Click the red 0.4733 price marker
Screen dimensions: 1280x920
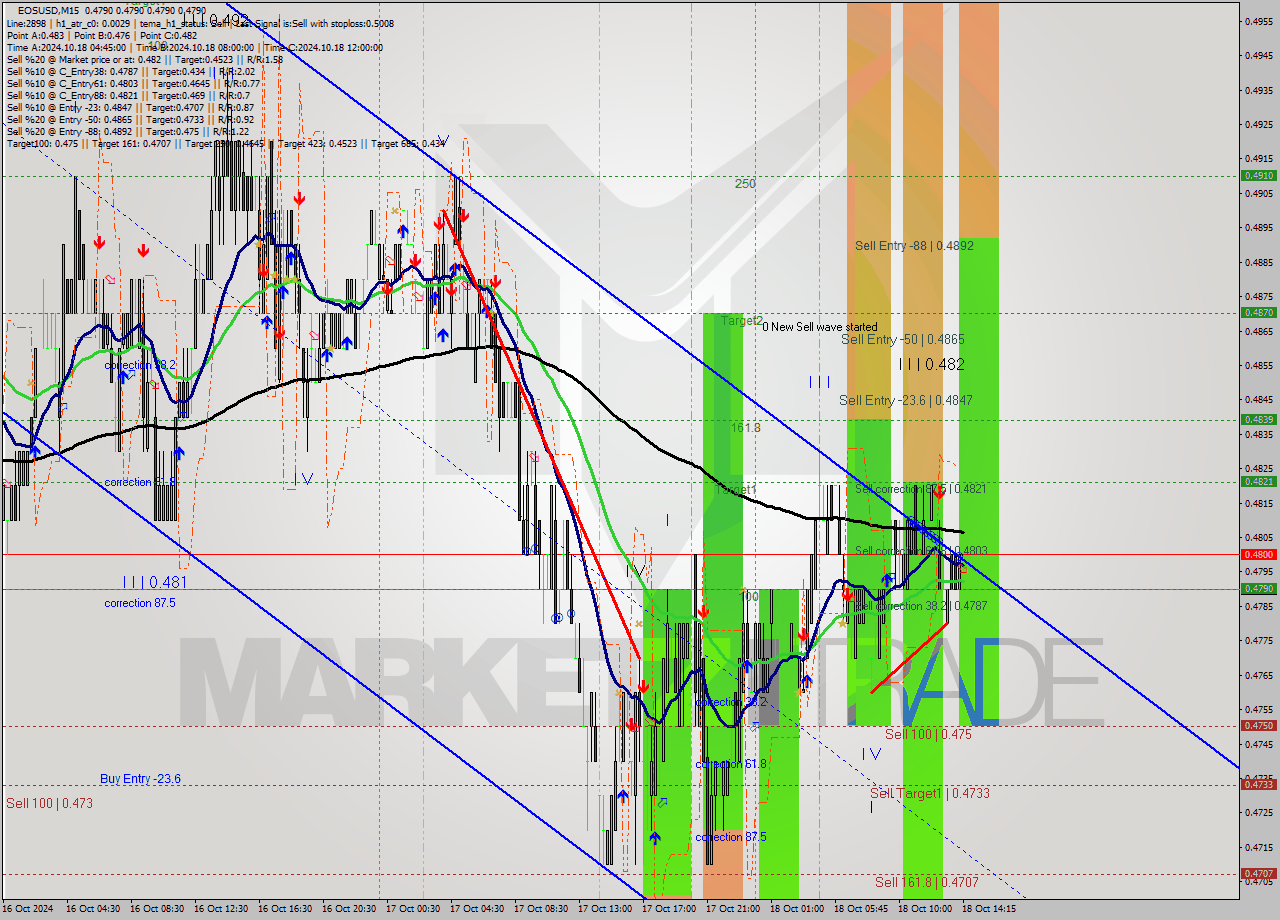[1258, 784]
